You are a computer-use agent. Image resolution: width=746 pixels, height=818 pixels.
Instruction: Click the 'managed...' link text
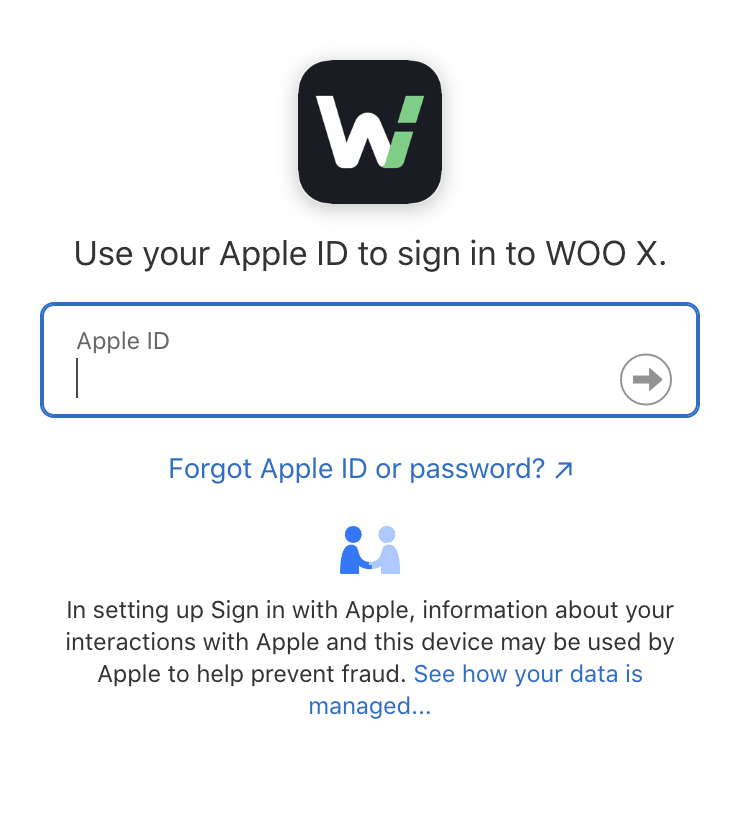(370, 706)
